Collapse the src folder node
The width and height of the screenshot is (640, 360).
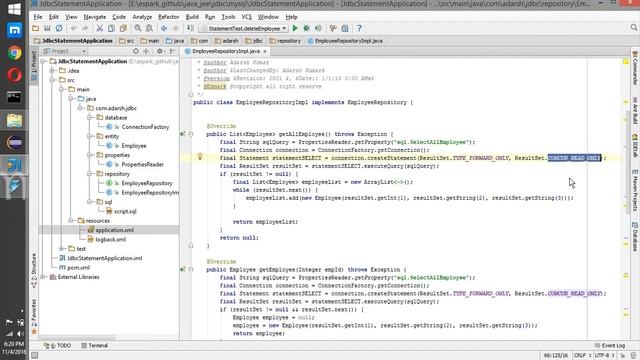coord(52,80)
